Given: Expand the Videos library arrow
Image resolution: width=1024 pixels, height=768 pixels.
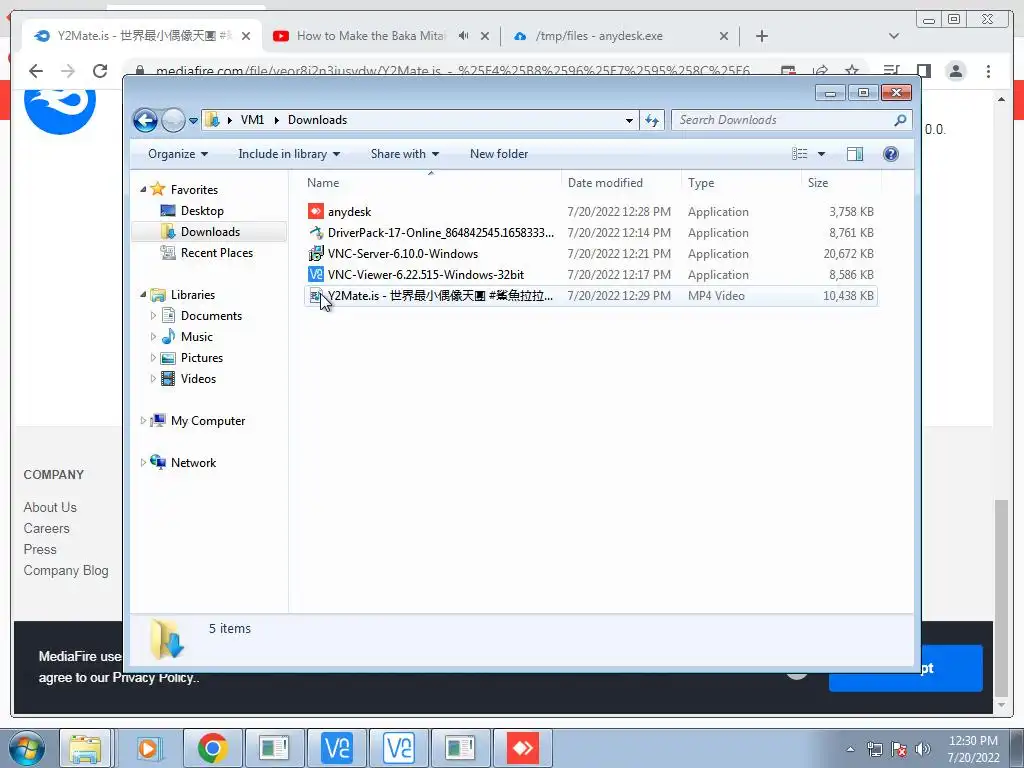Looking at the screenshot, I should click(153, 379).
